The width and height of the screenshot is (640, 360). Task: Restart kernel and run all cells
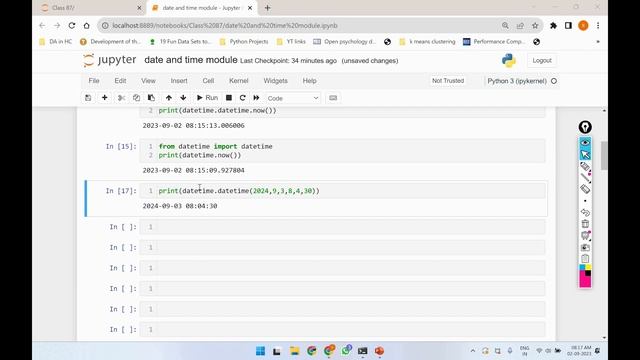[x=256, y=98]
